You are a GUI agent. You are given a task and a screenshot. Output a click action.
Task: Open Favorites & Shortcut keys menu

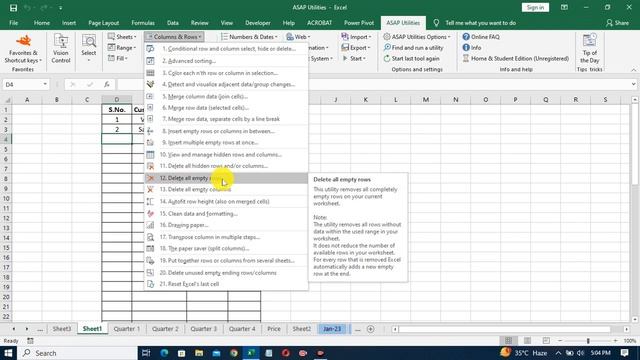pos(23,49)
